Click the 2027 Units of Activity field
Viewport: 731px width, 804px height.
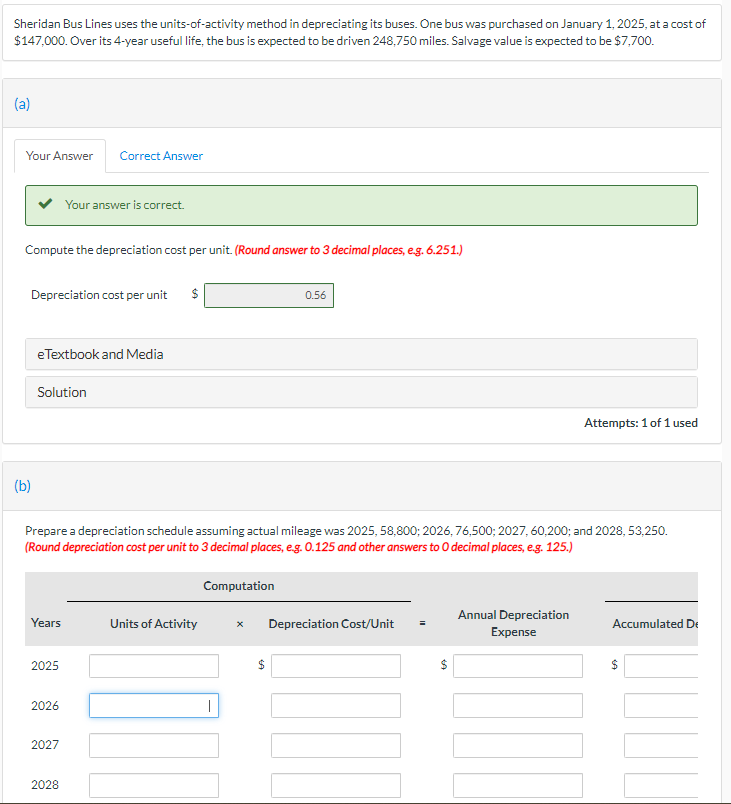(x=154, y=745)
